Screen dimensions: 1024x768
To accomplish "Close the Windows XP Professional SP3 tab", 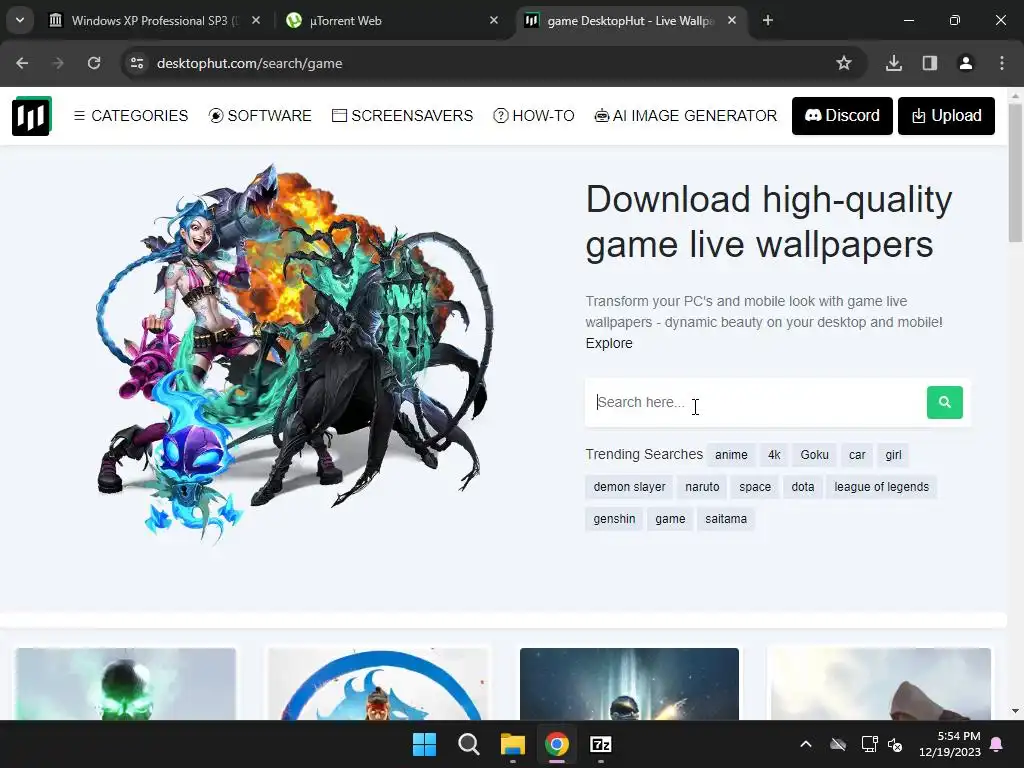I will pos(256,21).
